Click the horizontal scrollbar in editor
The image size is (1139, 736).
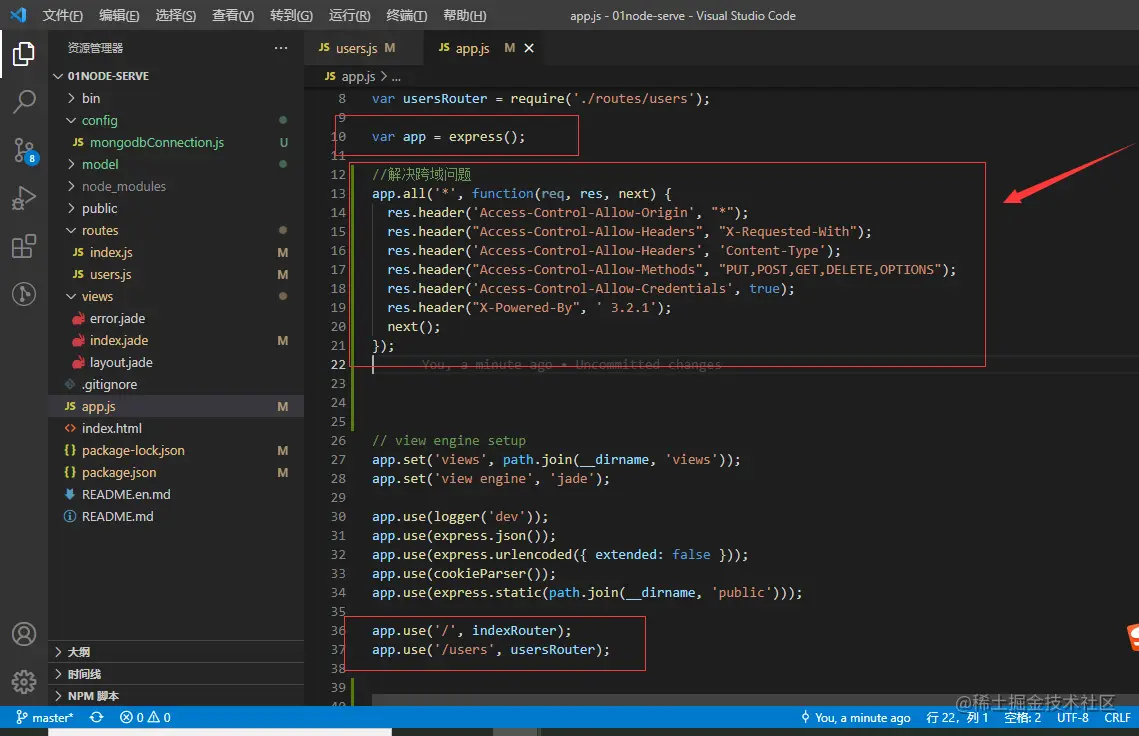click(755, 700)
